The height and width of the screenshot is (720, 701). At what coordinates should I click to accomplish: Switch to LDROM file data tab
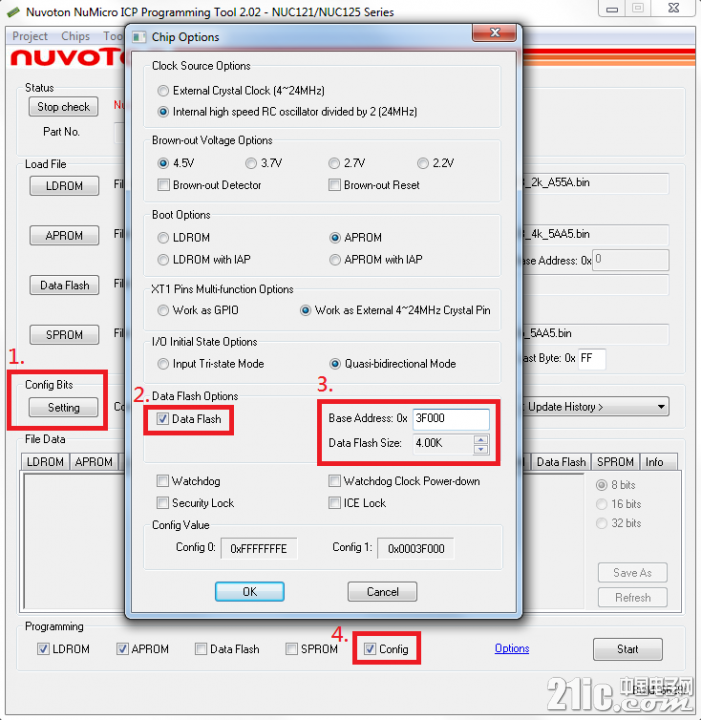pyautogui.click(x=45, y=462)
